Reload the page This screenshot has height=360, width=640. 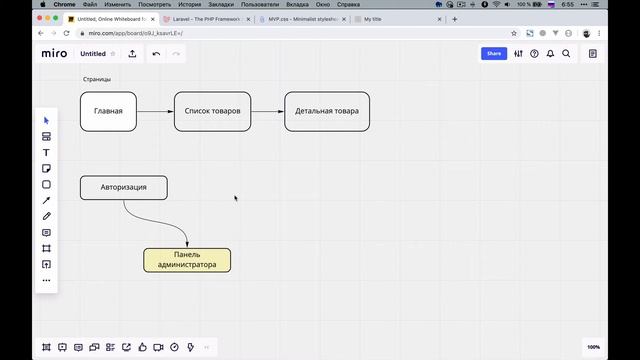click(67, 33)
